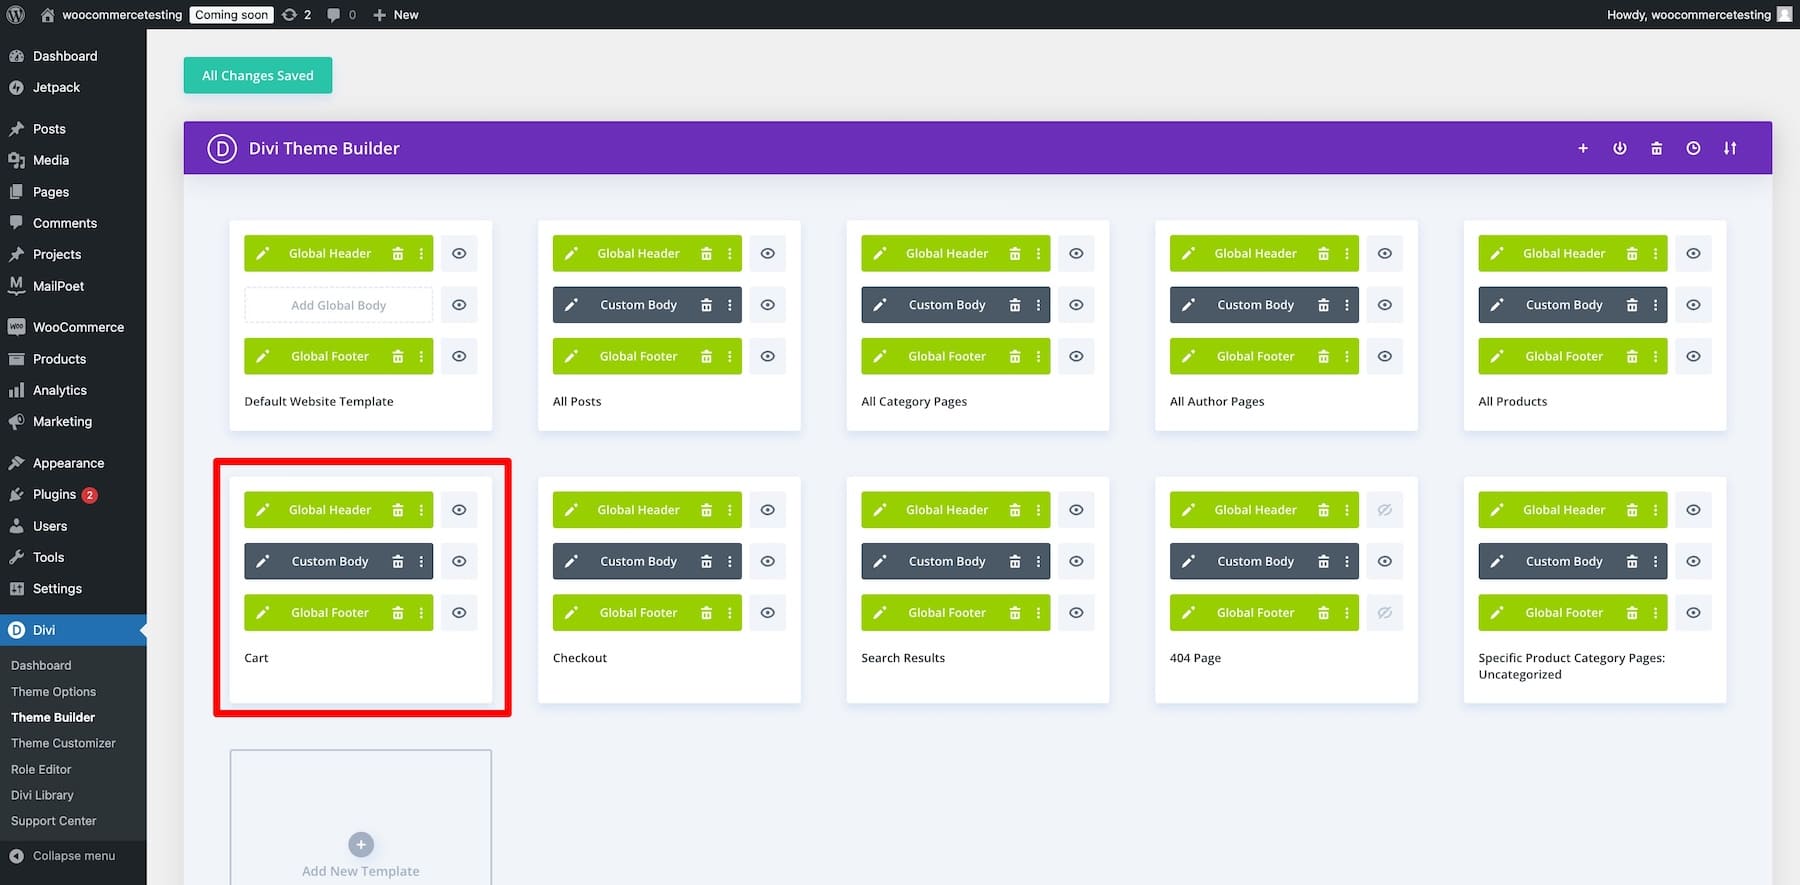Delete Custom Body in All Products template

point(1632,305)
